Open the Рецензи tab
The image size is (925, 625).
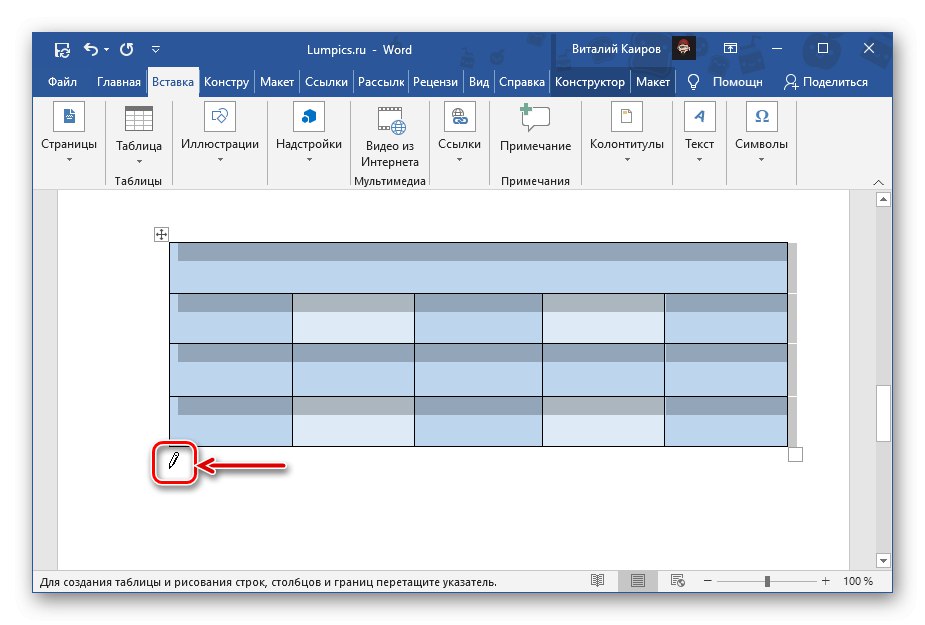[435, 82]
